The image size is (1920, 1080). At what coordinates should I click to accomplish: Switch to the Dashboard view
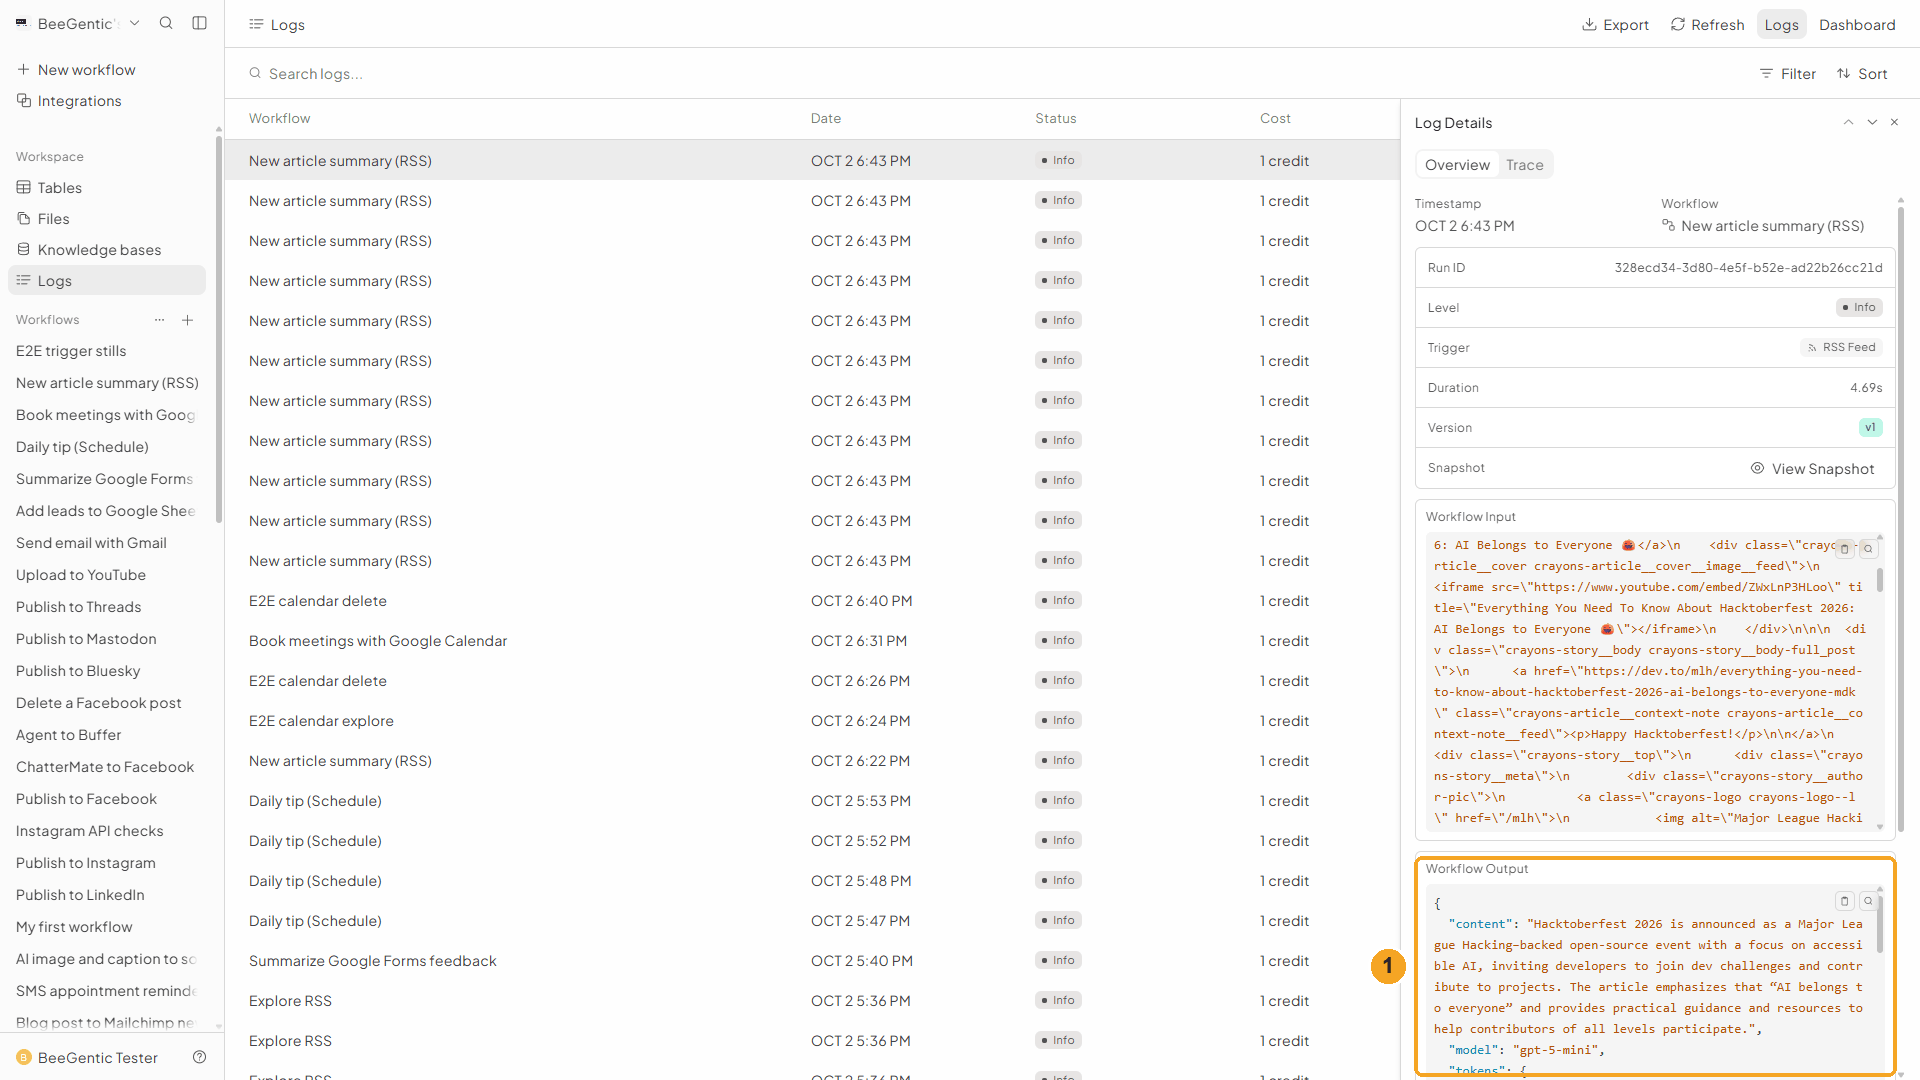1857,24
